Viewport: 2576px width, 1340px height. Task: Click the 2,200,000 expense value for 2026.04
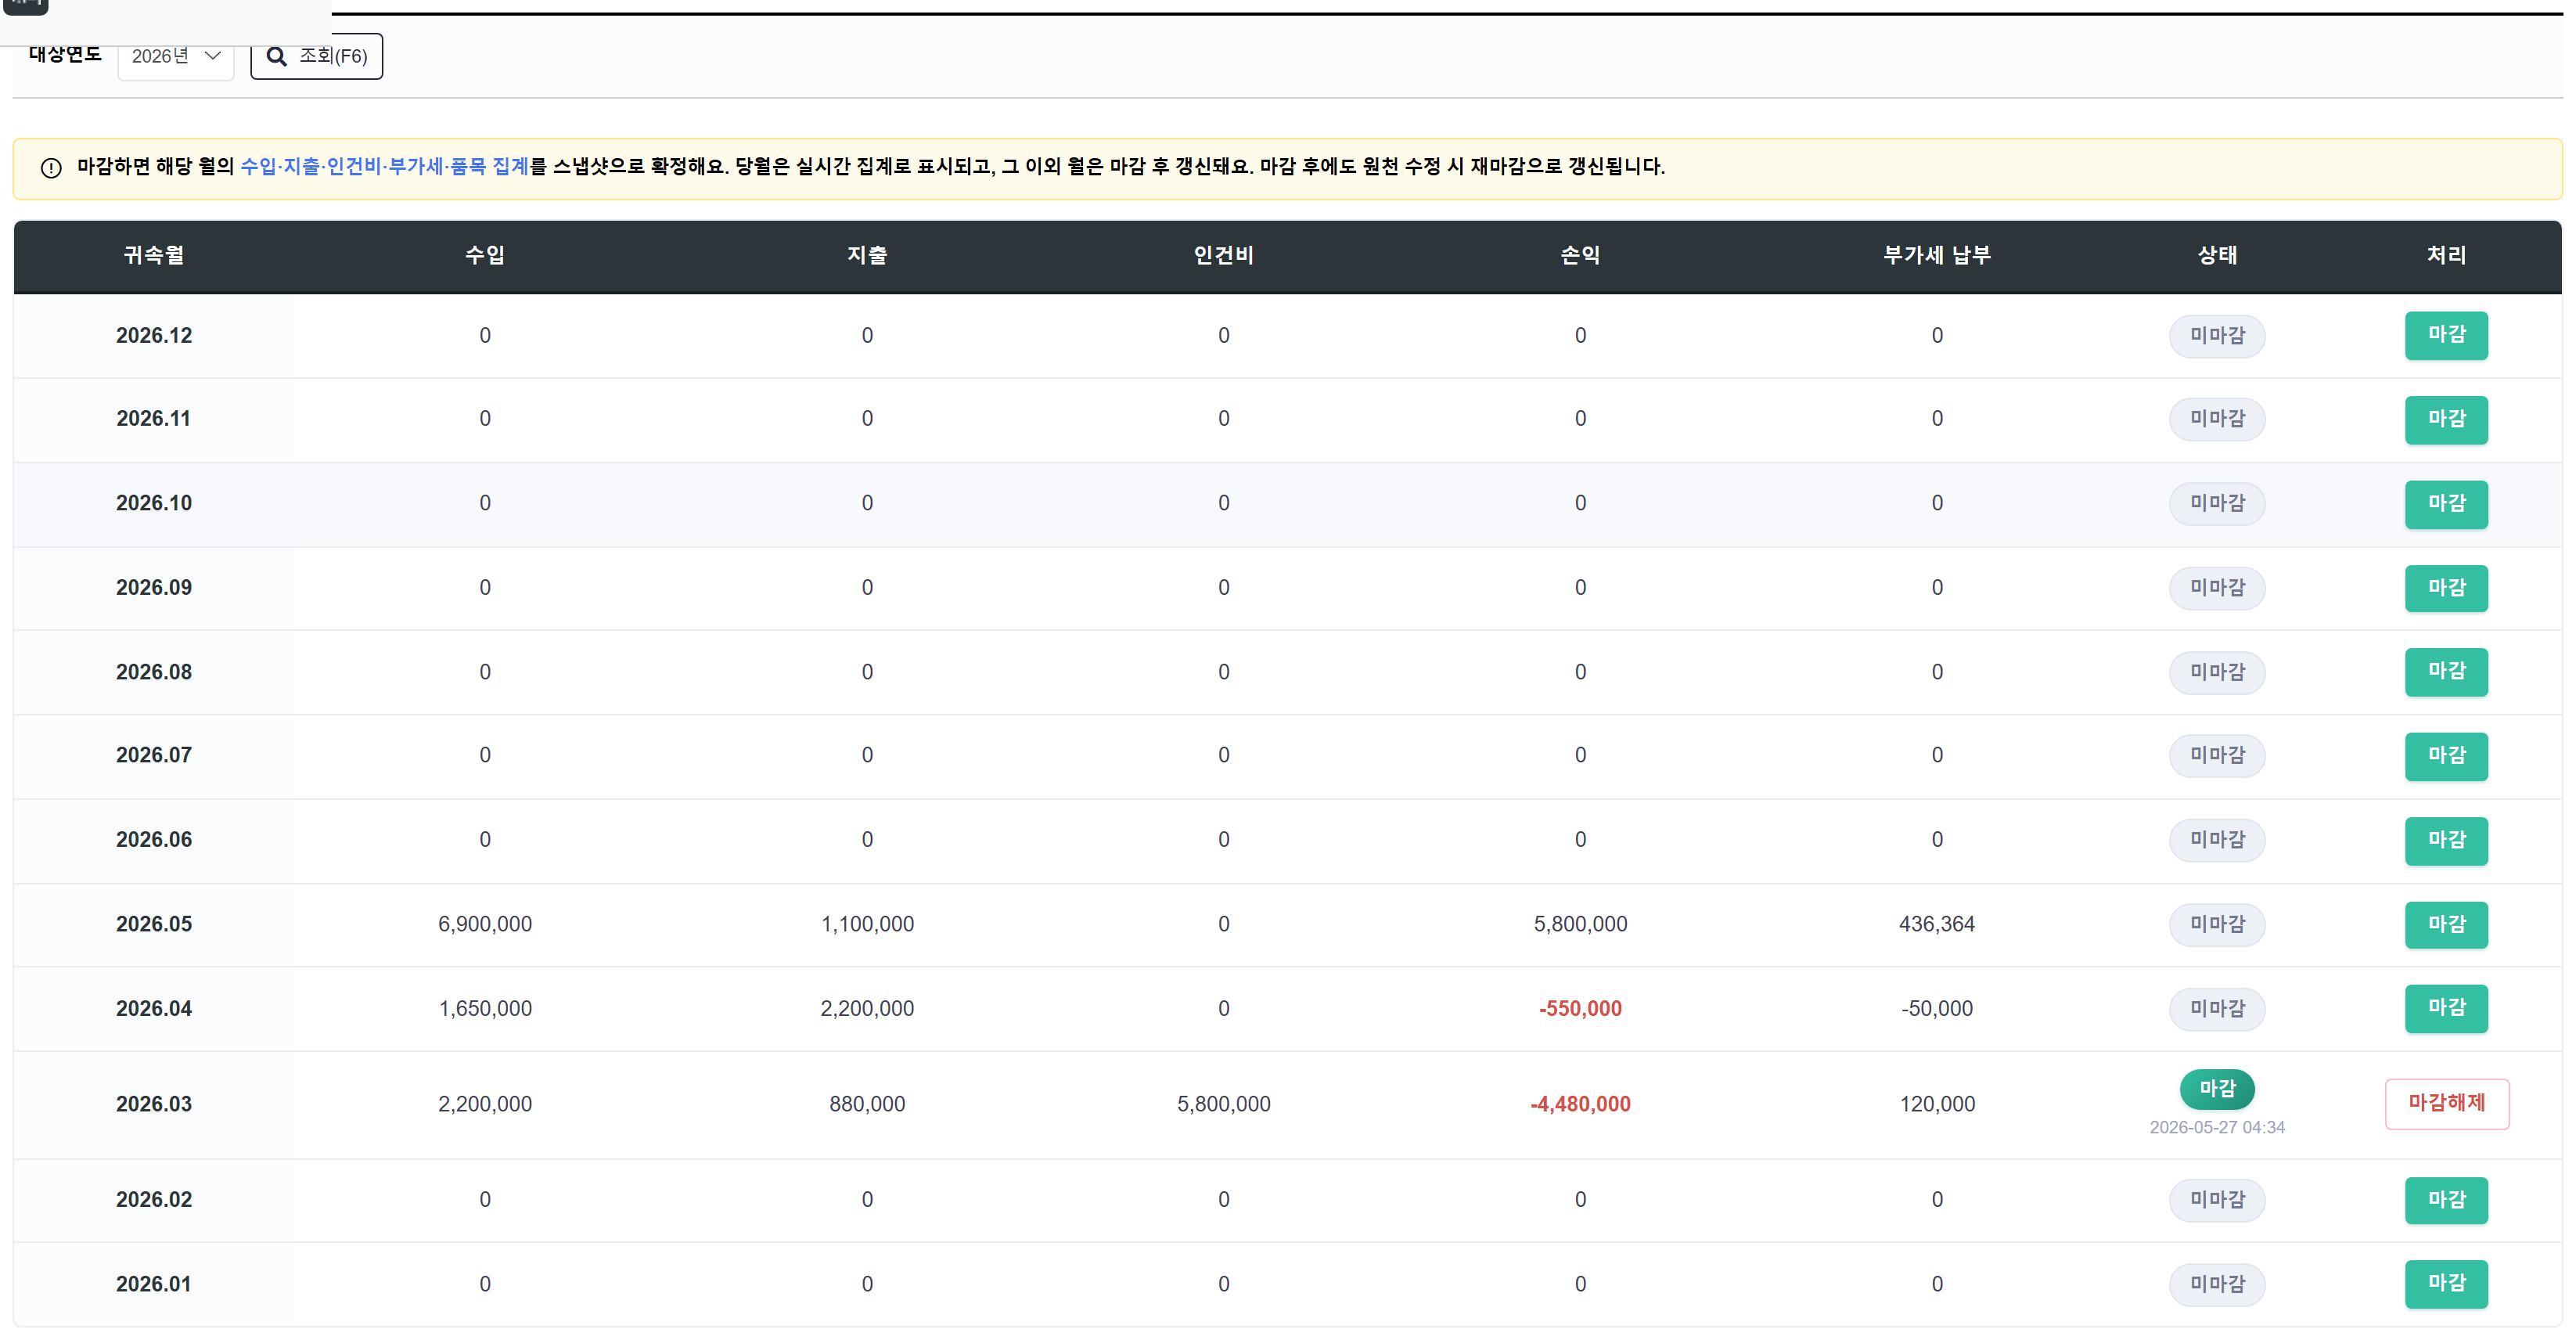point(867,1009)
